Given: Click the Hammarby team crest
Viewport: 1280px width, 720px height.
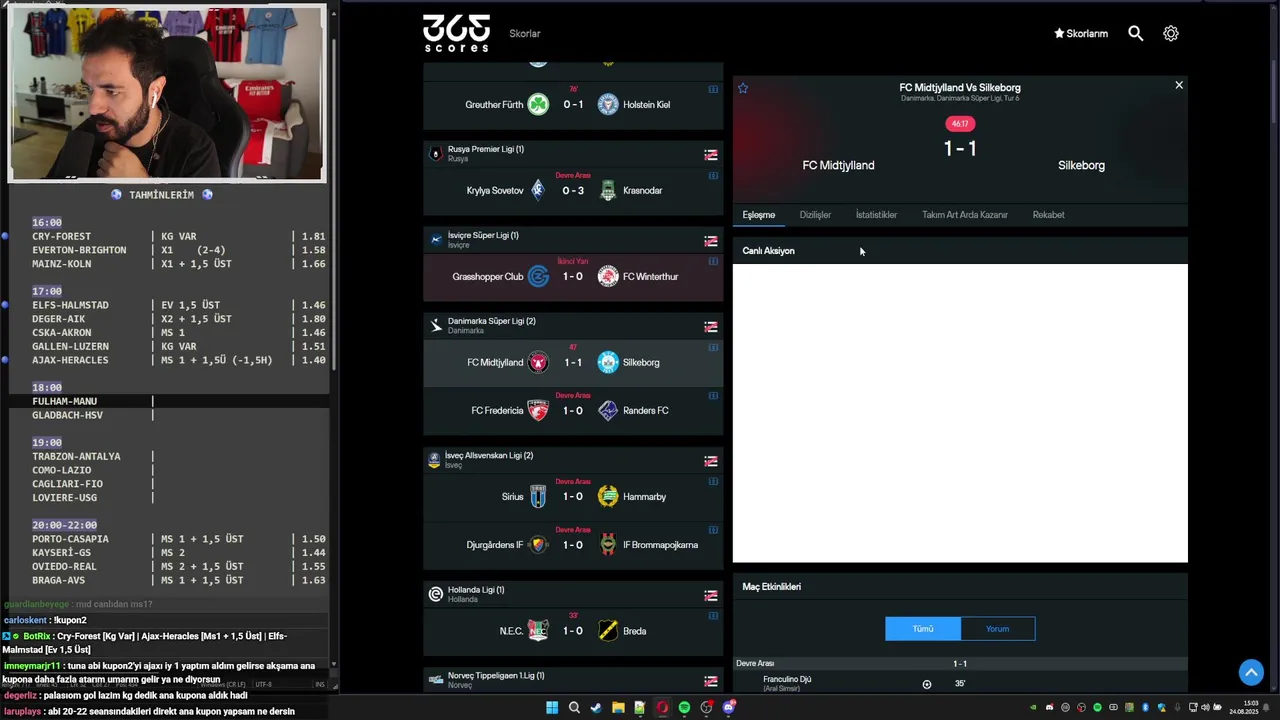Looking at the screenshot, I should pos(608,496).
